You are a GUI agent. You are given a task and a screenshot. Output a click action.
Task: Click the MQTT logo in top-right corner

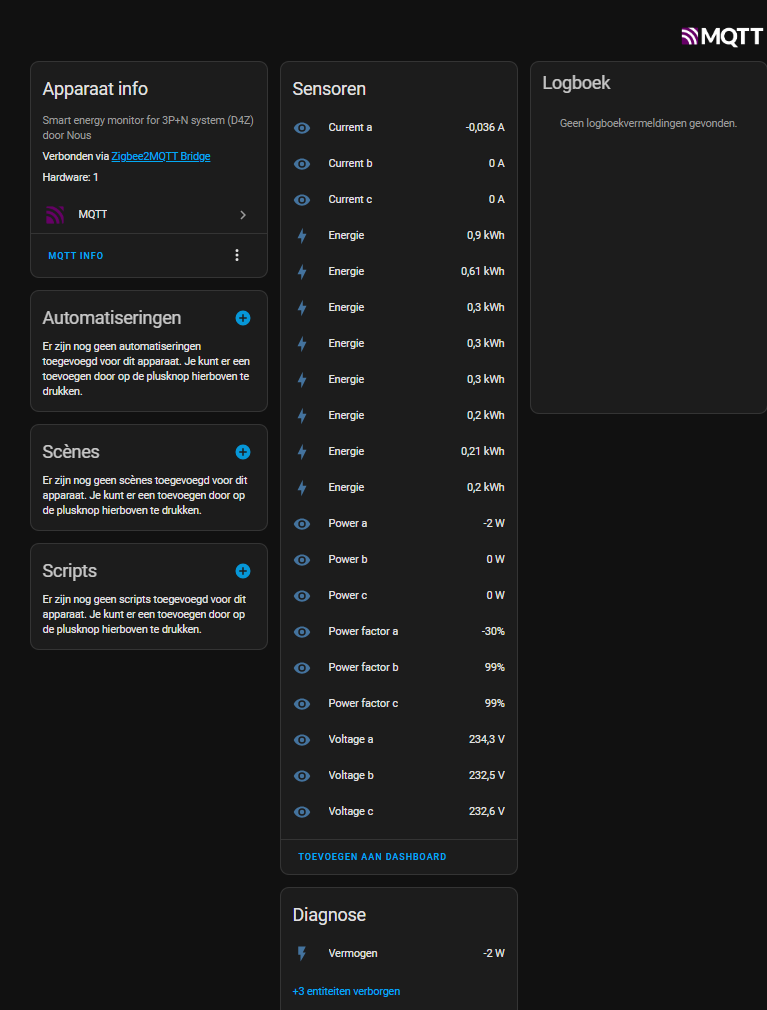click(722, 37)
